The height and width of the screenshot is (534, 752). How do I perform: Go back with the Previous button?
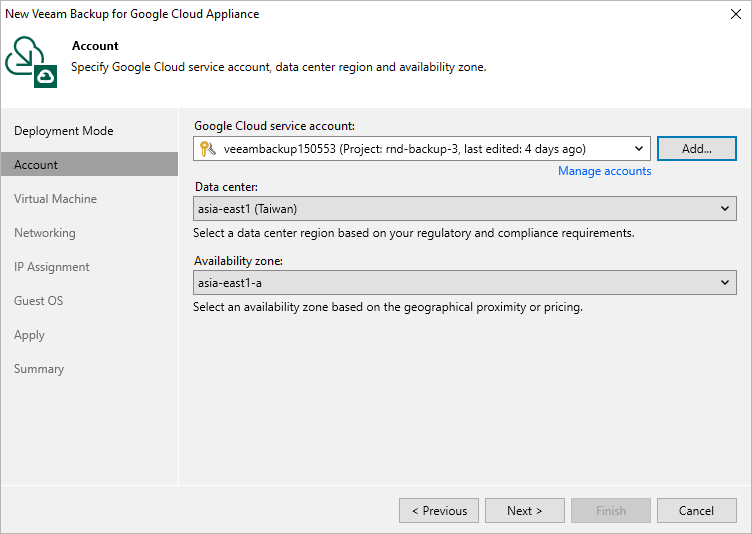click(439, 510)
